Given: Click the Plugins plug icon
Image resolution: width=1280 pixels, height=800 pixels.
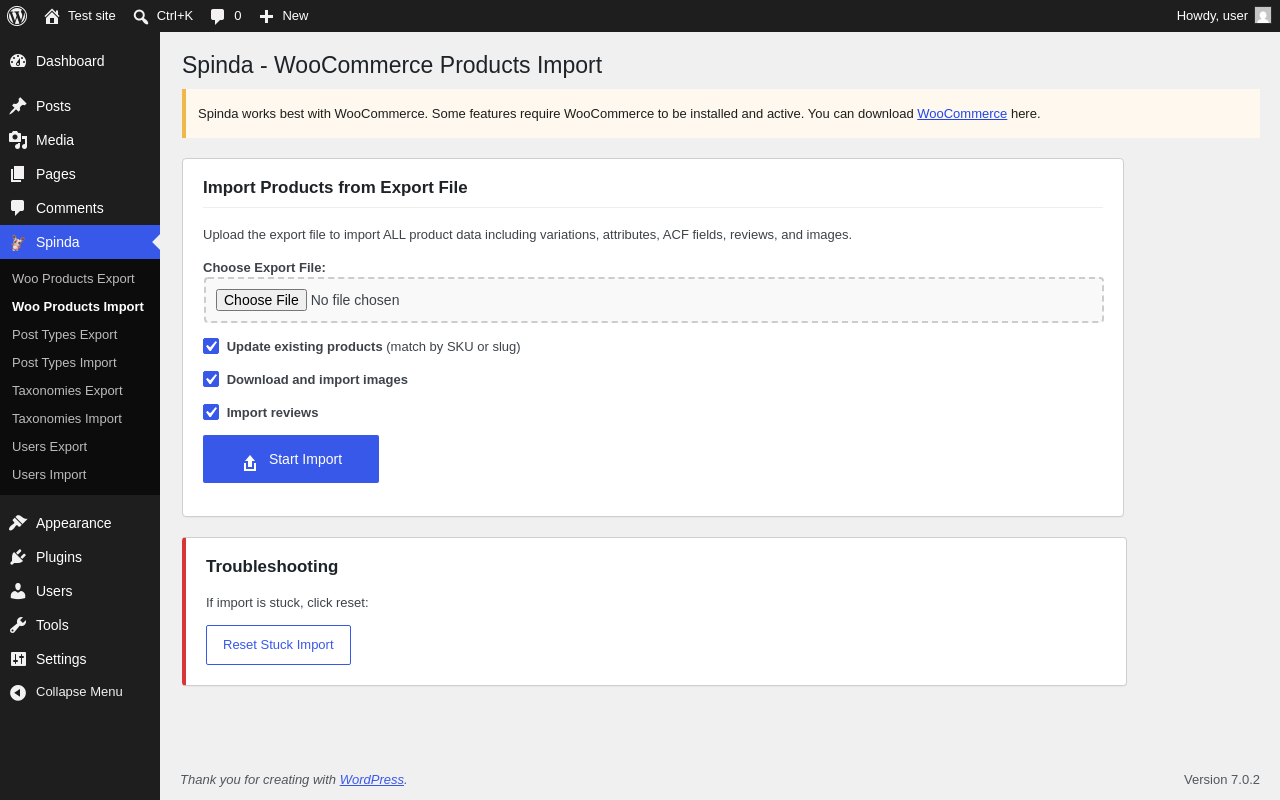Looking at the screenshot, I should [18, 557].
